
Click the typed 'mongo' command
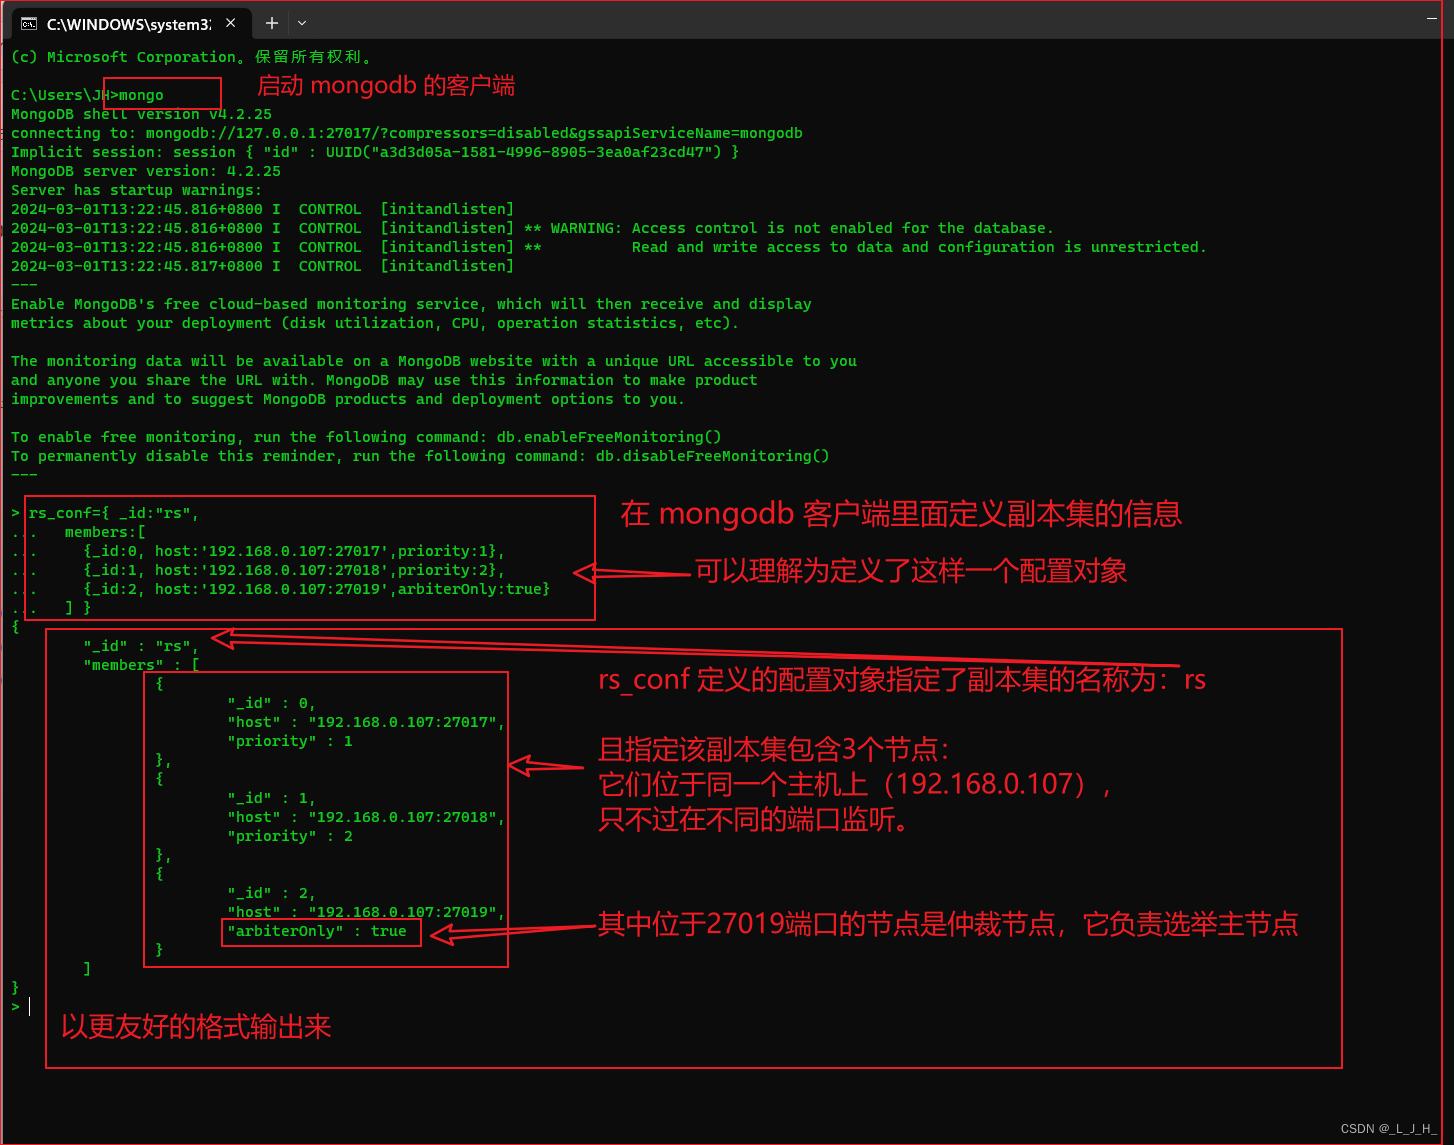click(141, 95)
